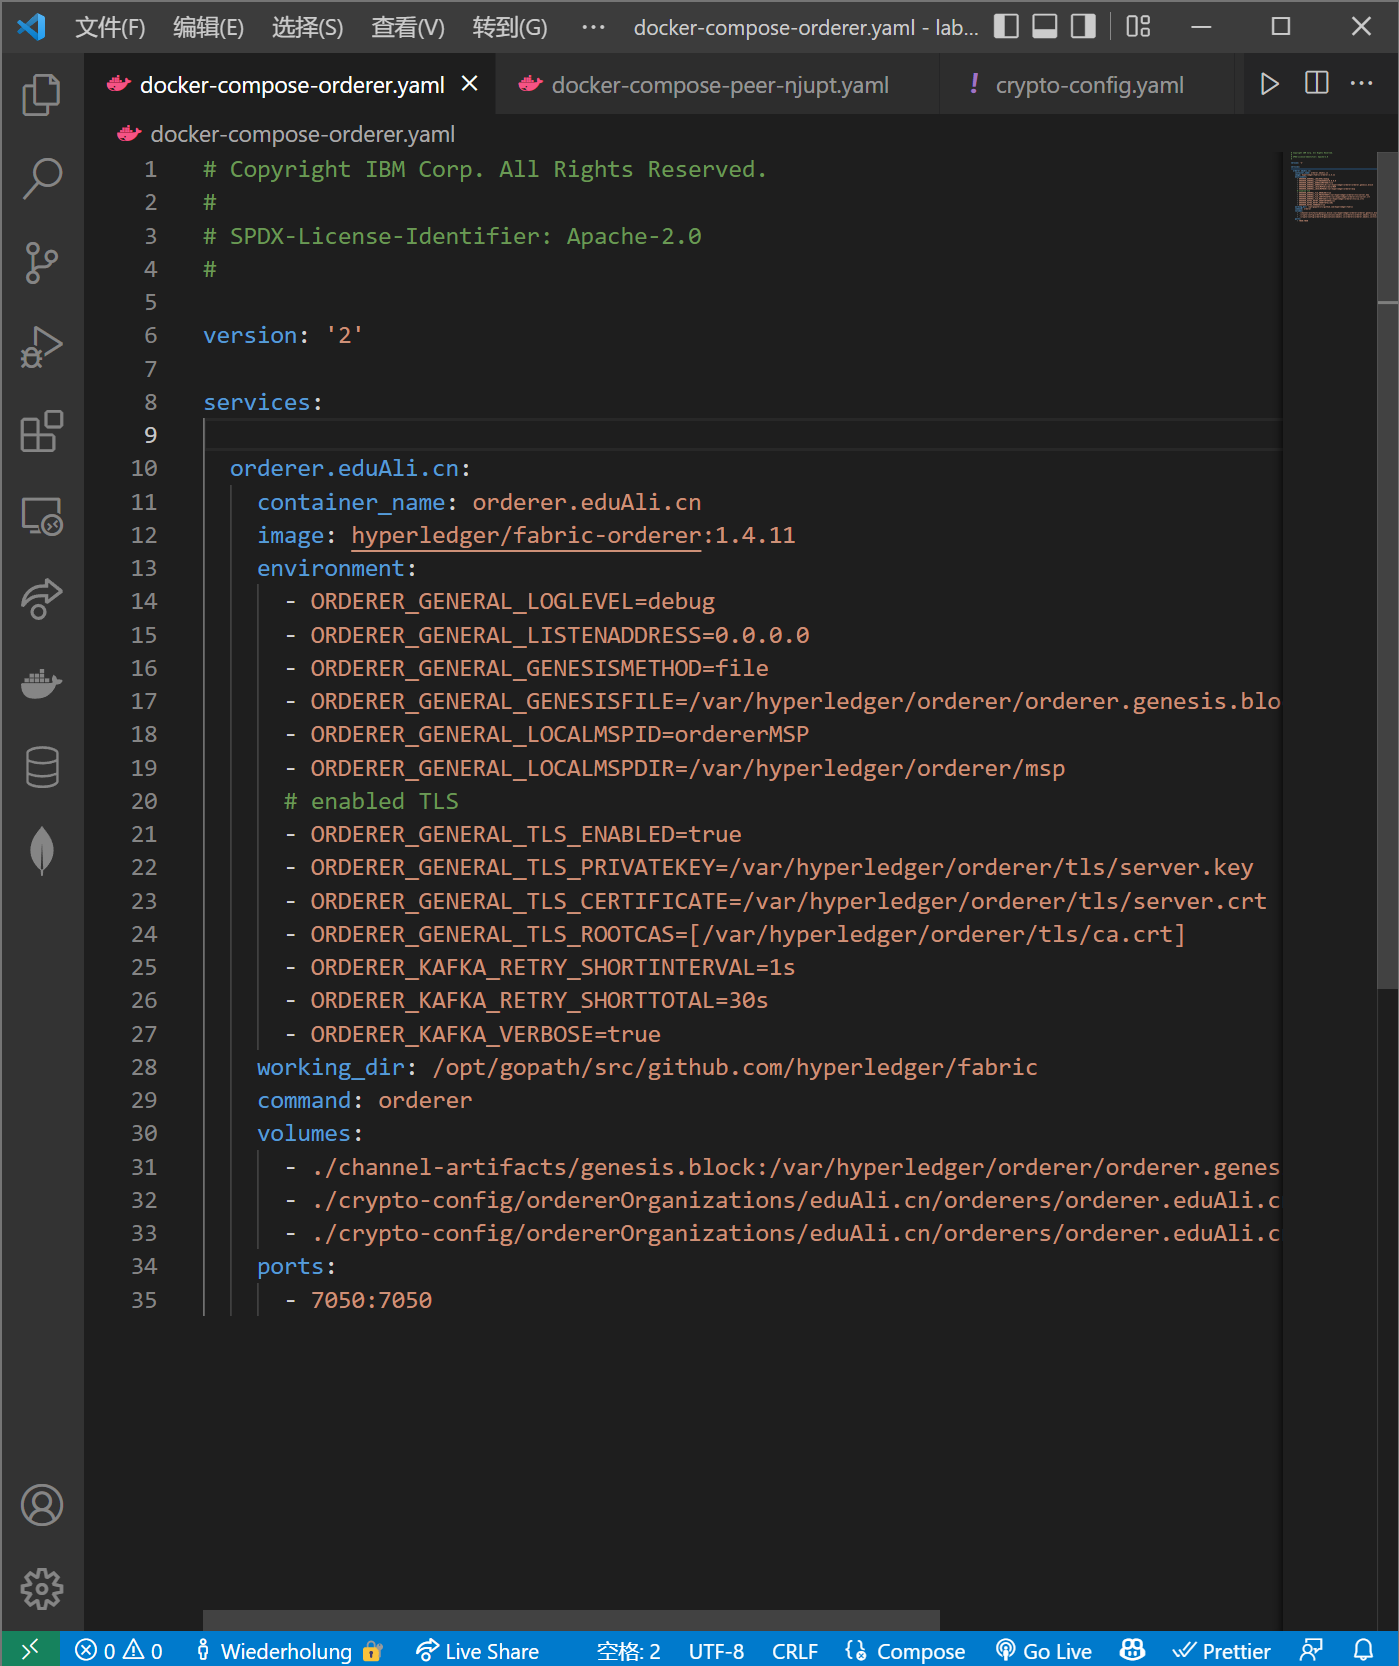Open Live Share activity bar icon

tap(41, 599)
